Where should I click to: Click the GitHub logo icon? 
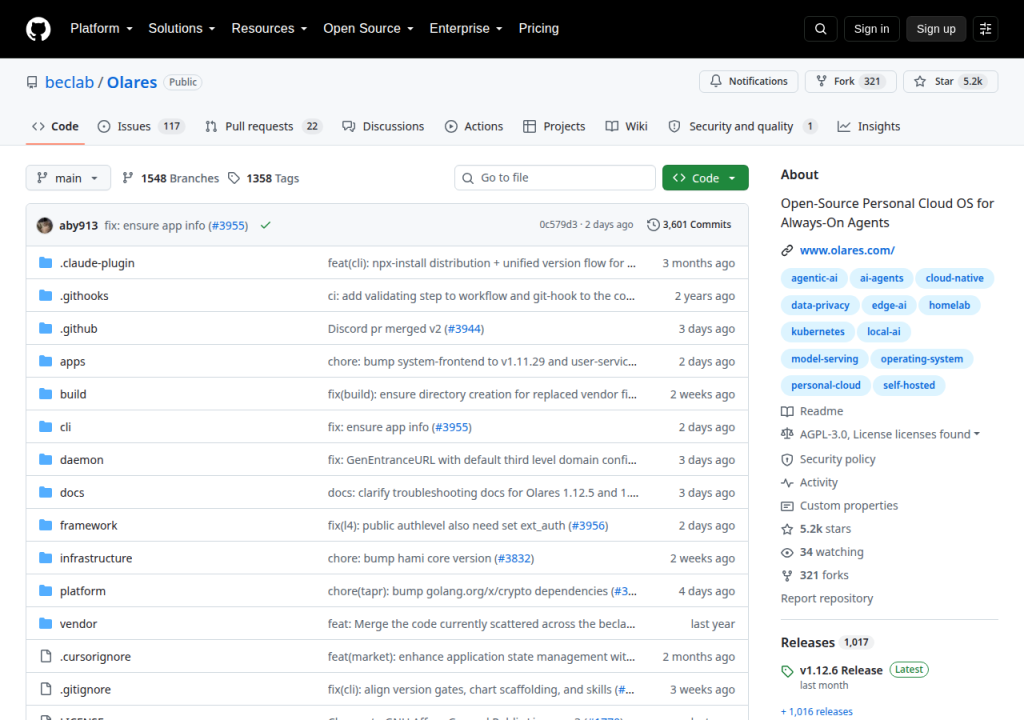[x=38, y=29]
